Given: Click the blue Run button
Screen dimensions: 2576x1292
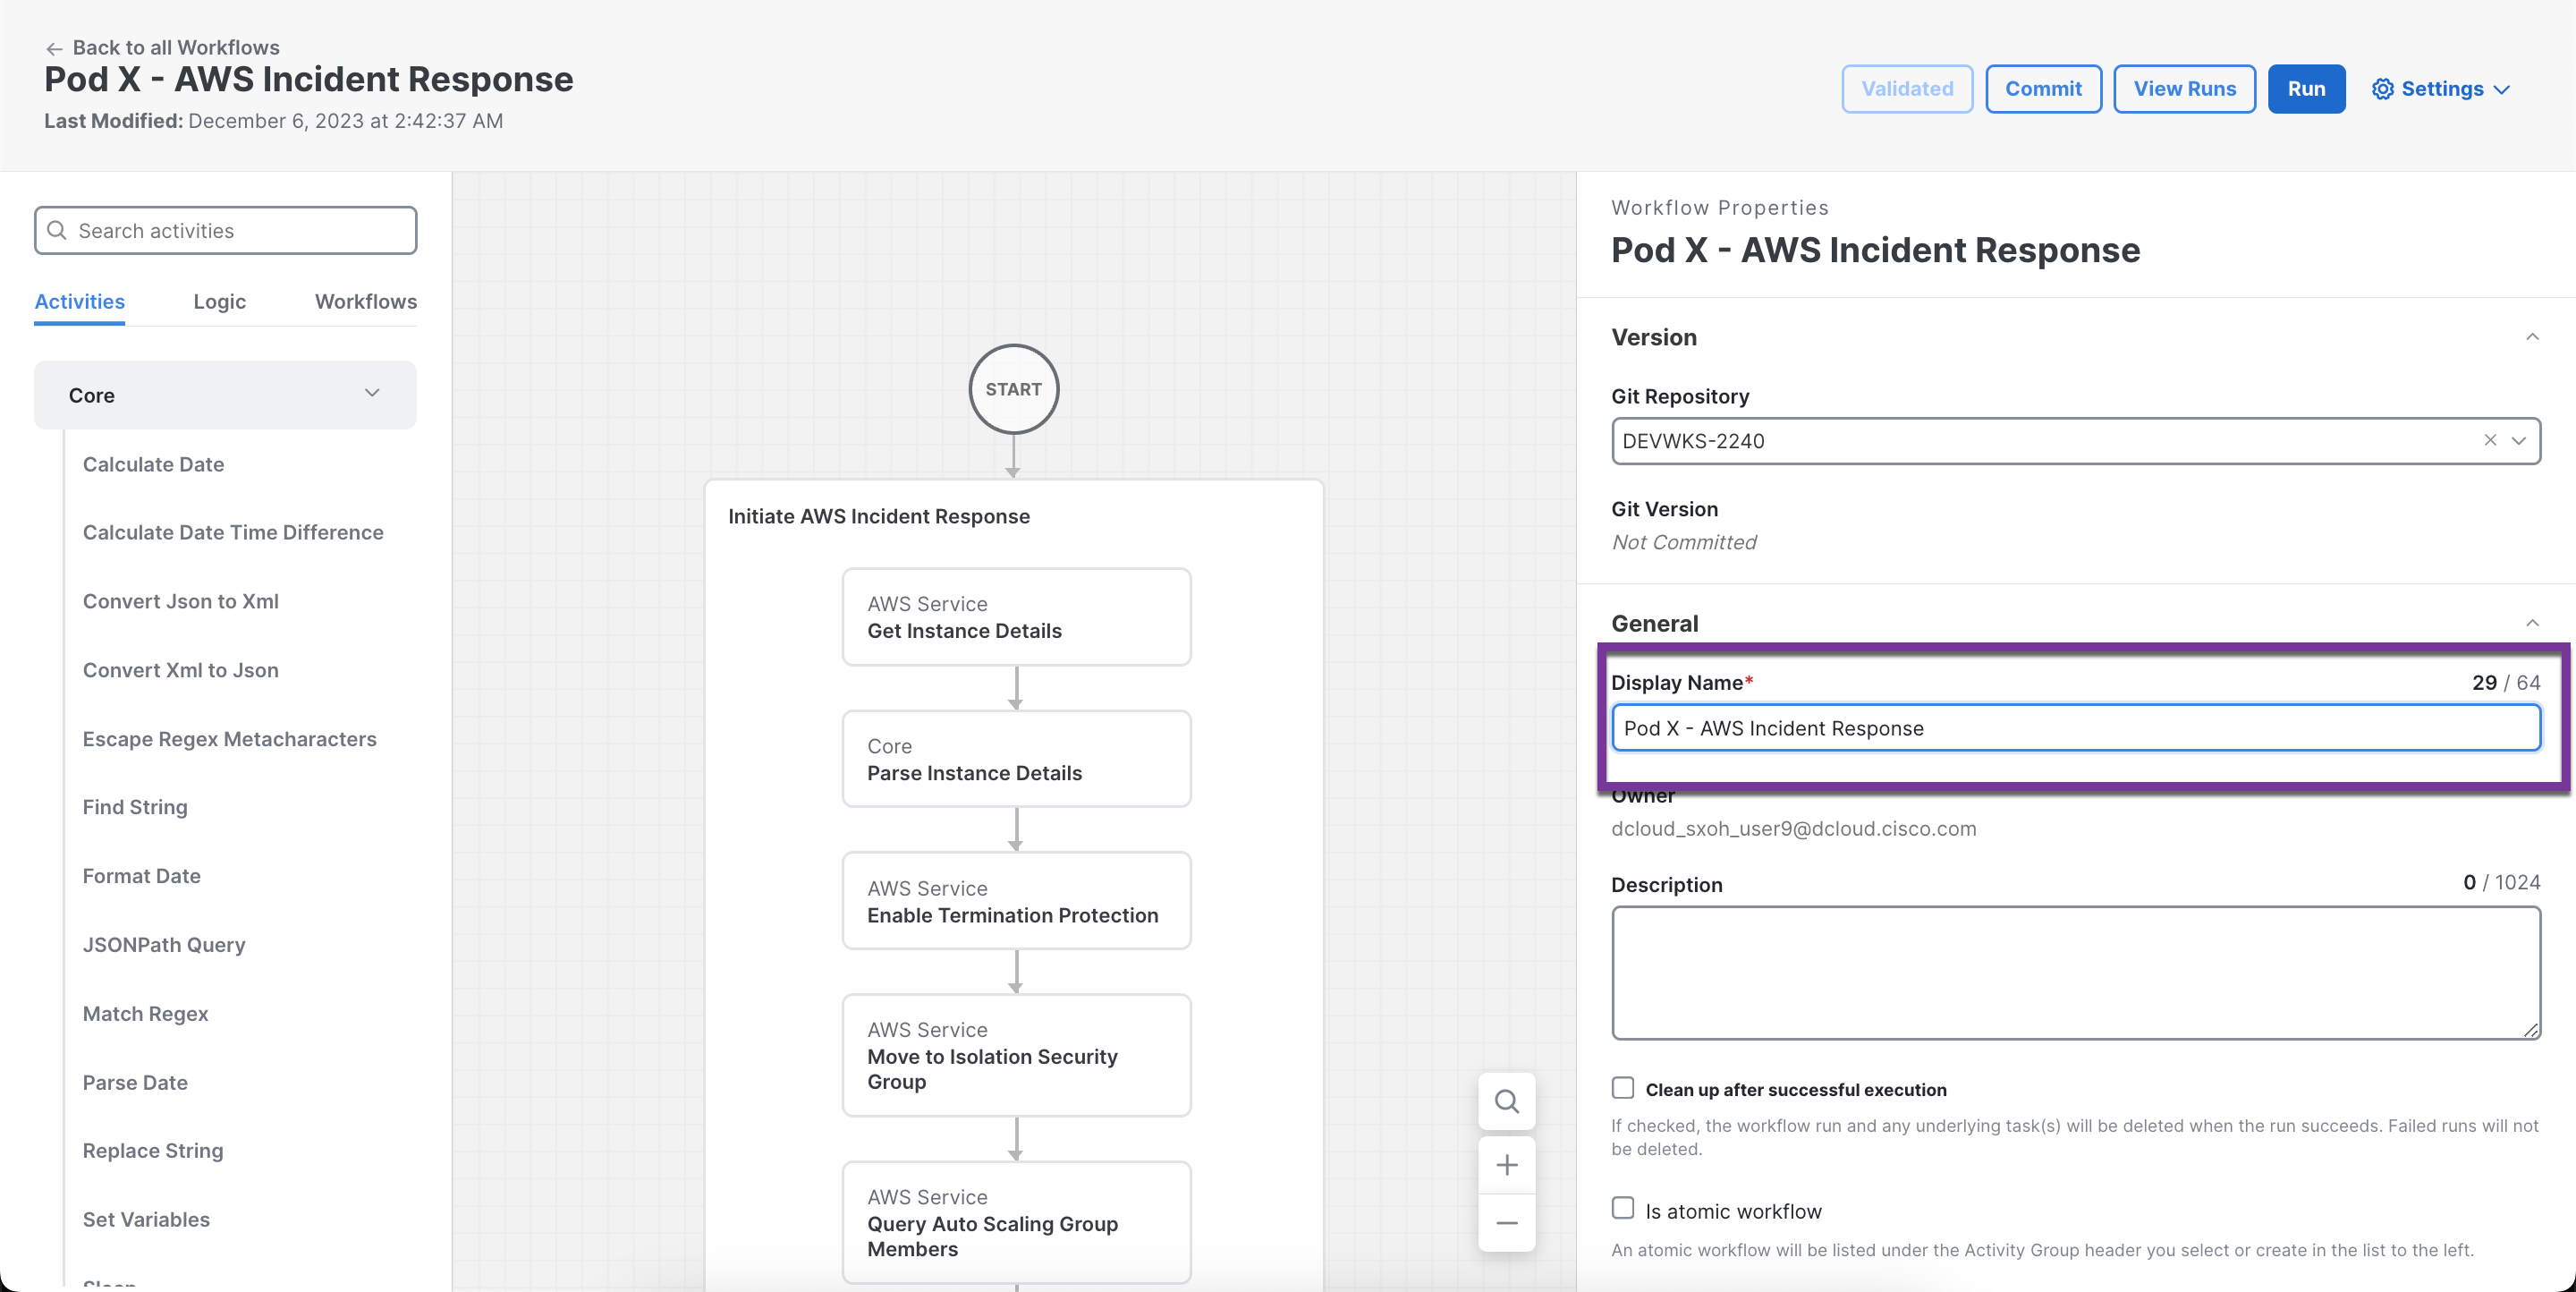Looking at the screenshot, I should point(2305,89).
